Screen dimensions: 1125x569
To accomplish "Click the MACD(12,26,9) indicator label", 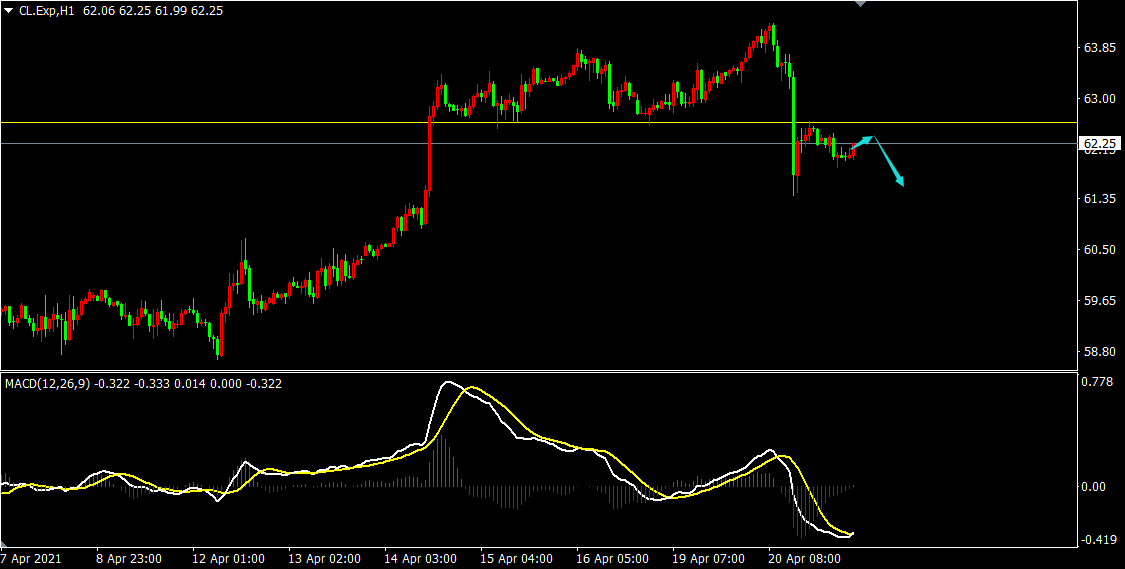I will pos(47,383).
